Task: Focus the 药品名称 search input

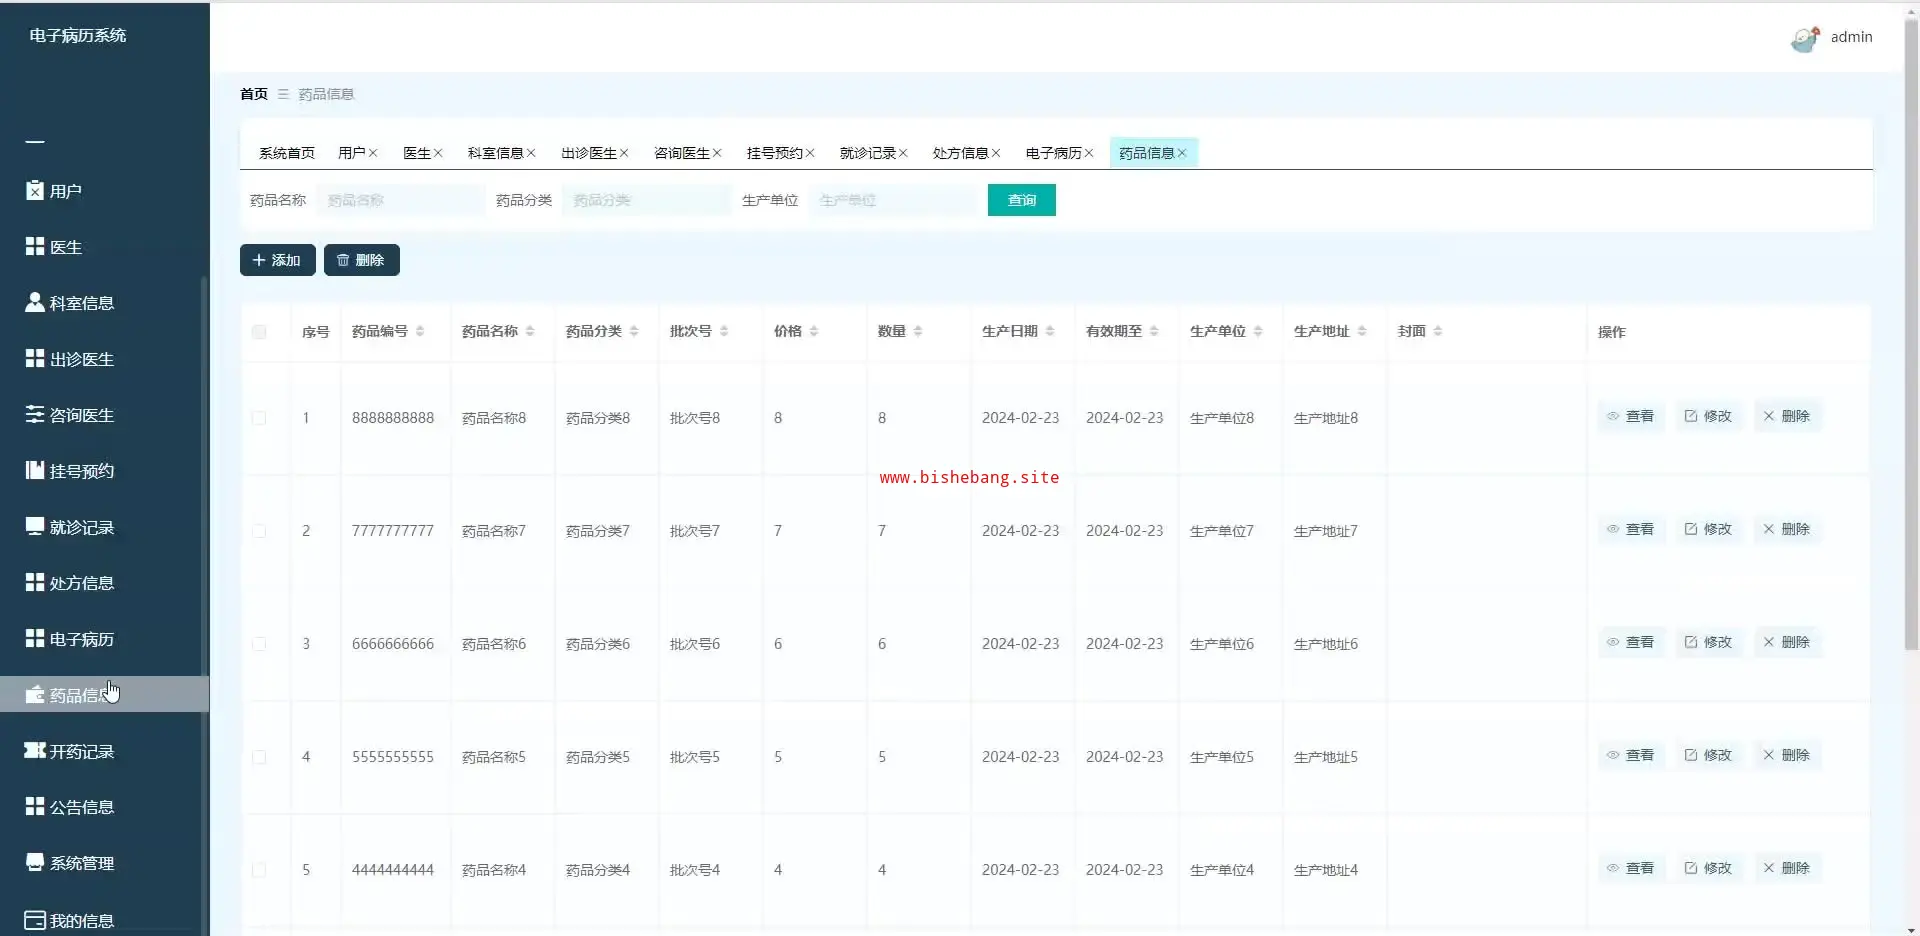Action: click(x=400, y=200)
